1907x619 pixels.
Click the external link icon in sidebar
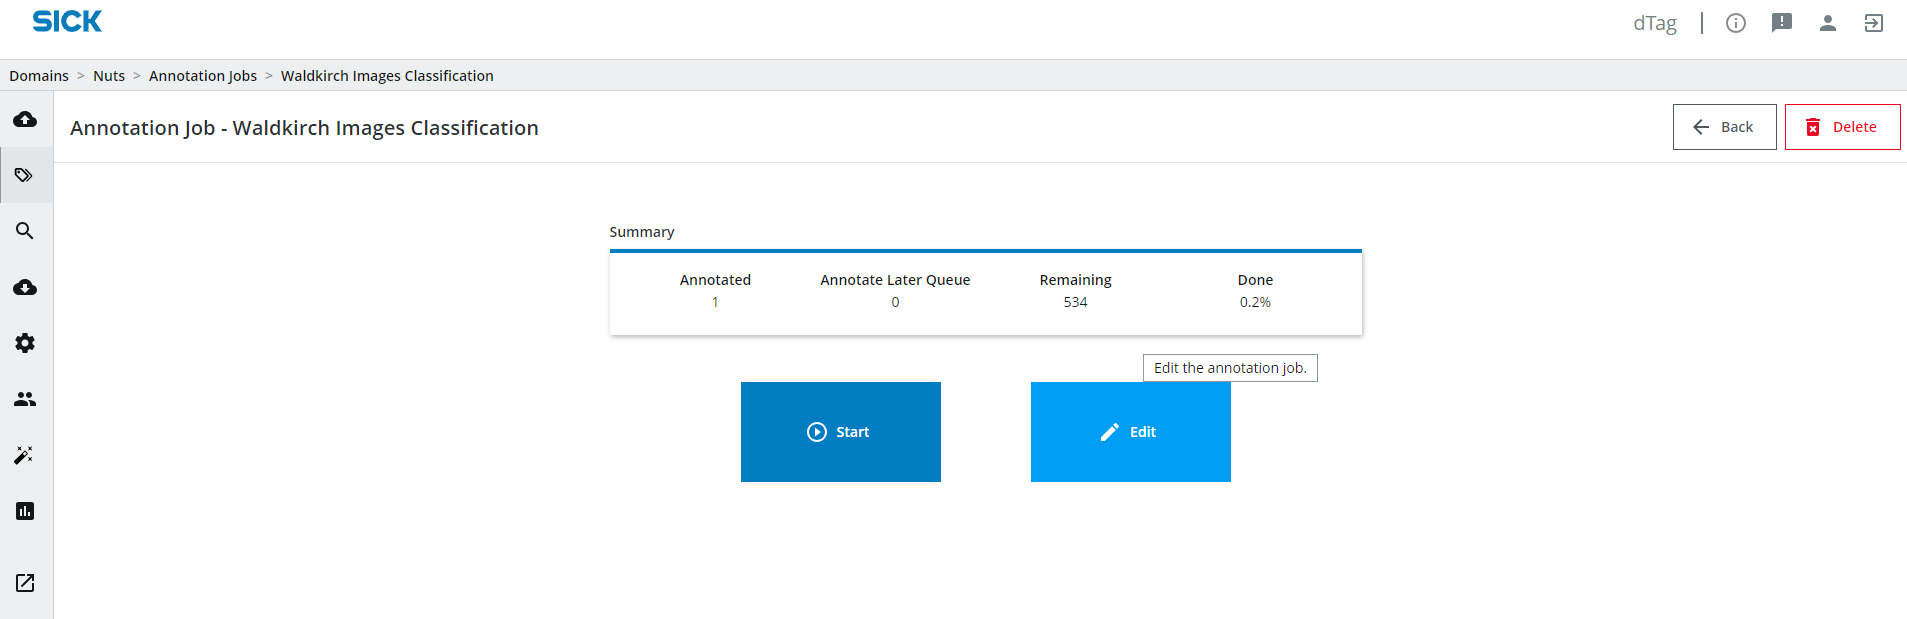point(25,583)
